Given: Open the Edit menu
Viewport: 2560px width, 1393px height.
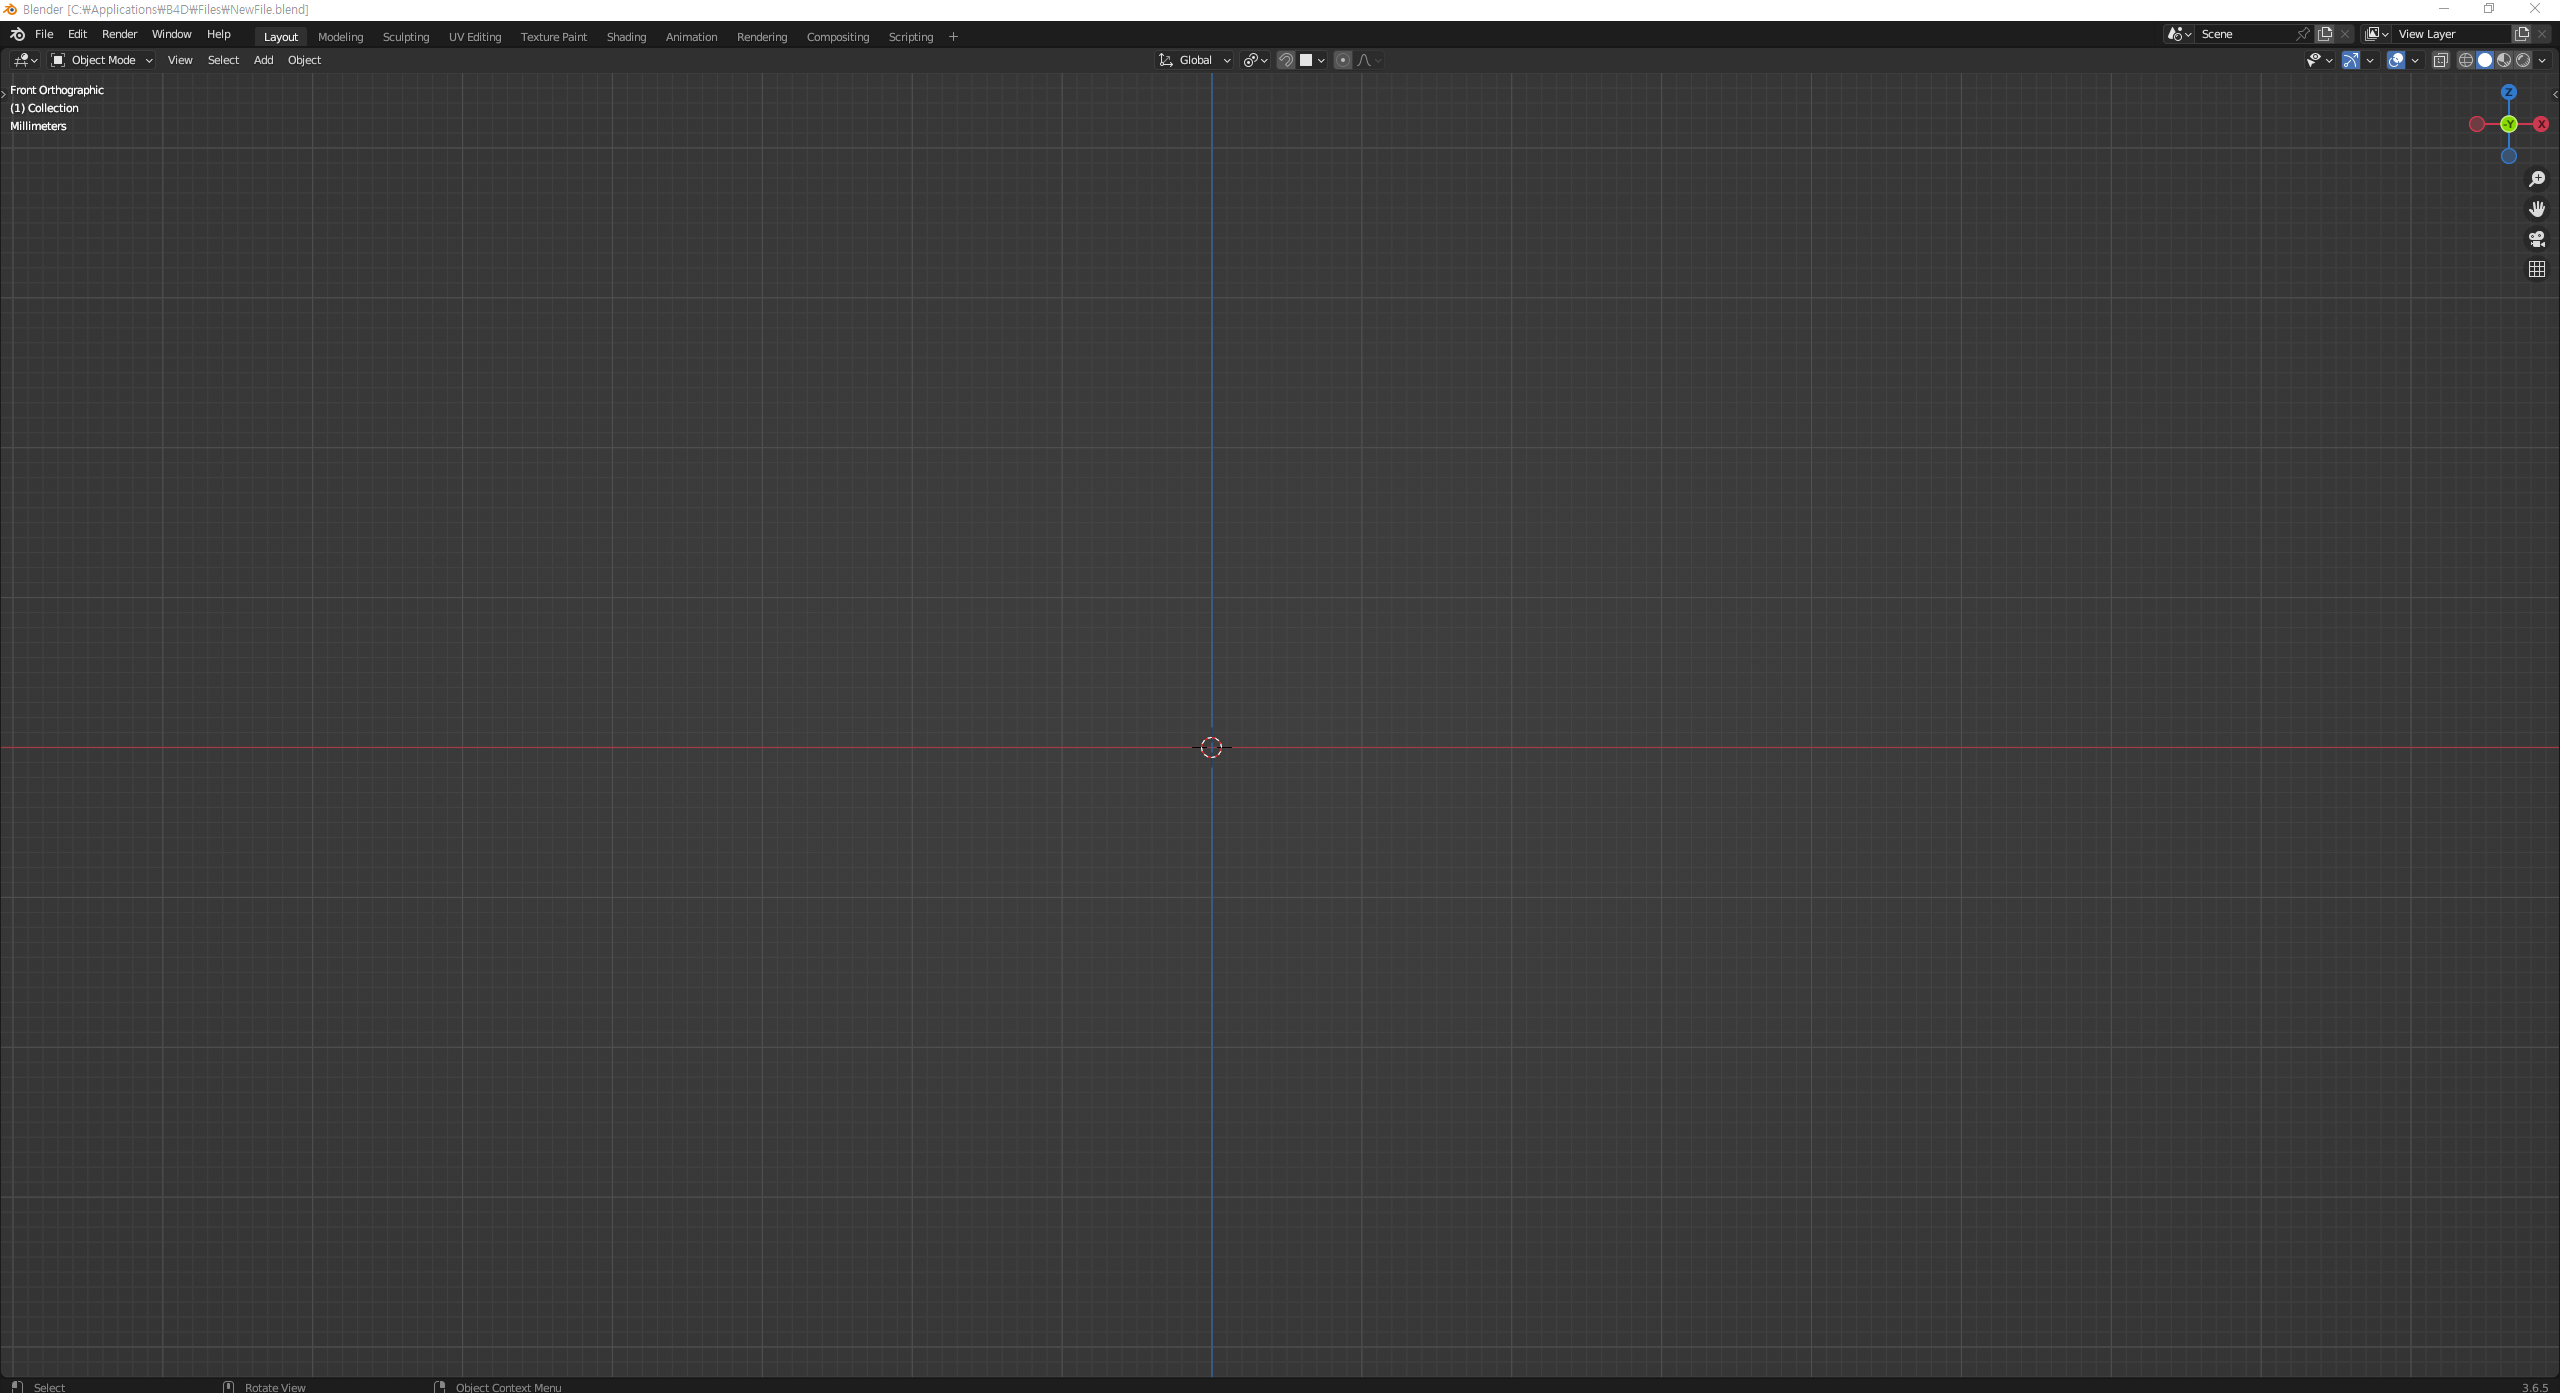Looking at the screenshot, I should coord(77,34).
